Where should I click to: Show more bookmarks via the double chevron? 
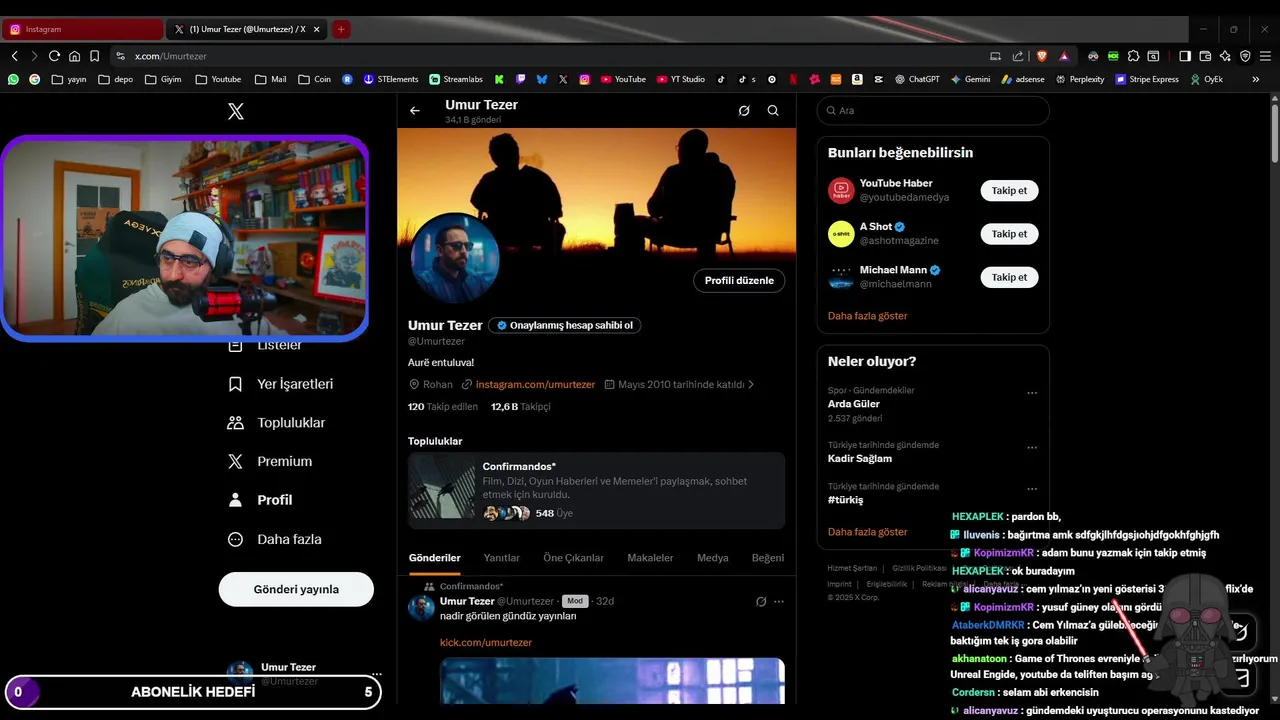1256,79
